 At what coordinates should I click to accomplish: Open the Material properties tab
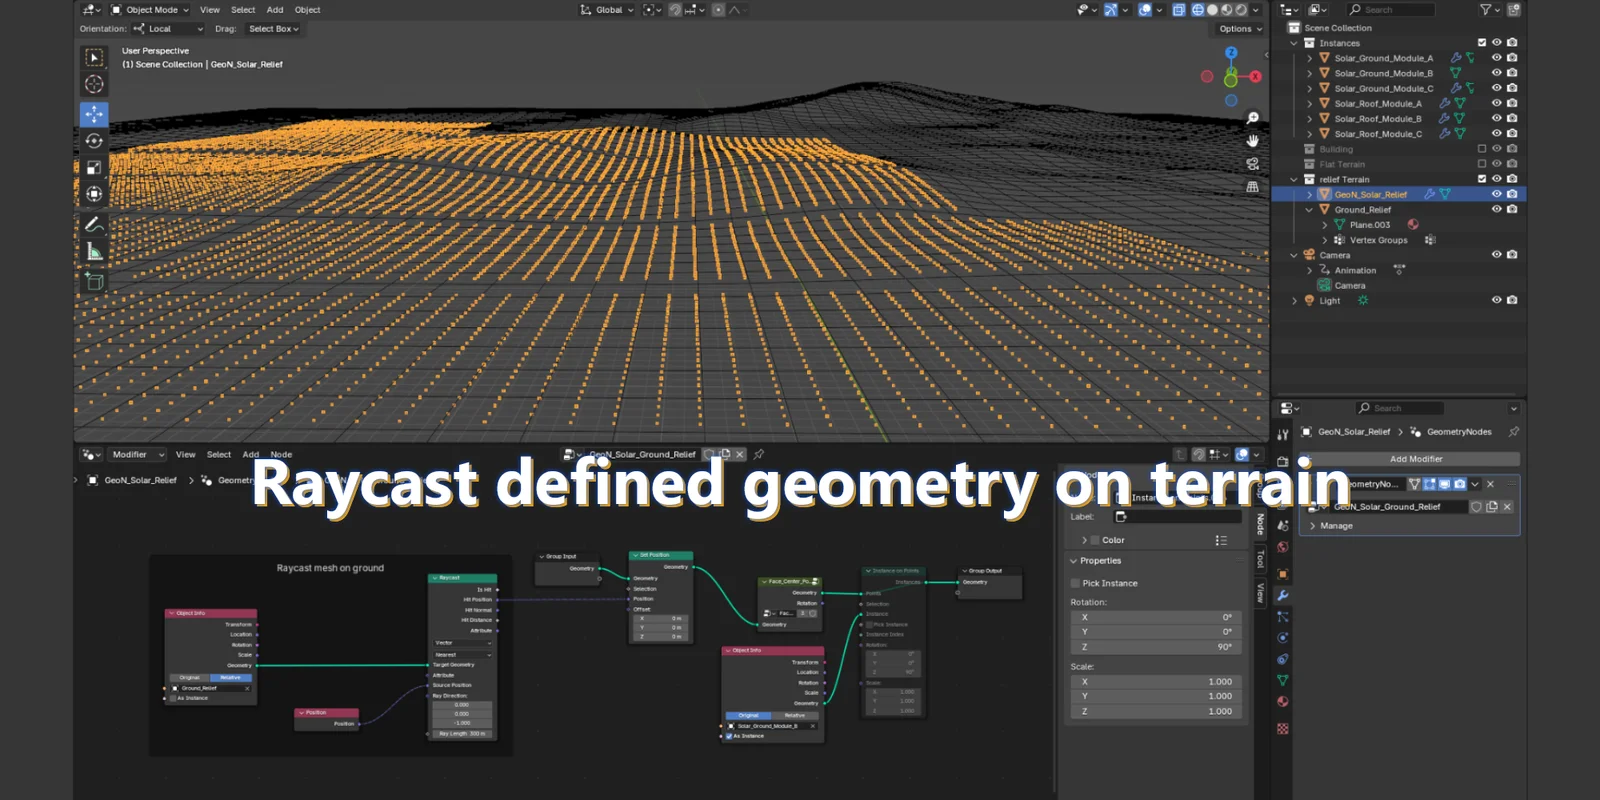[1283, 701]
